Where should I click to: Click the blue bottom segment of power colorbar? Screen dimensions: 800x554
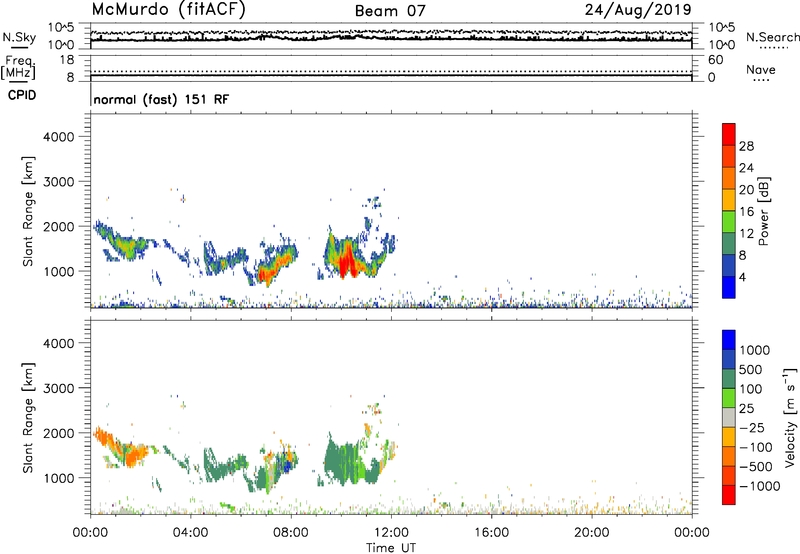point(729,287)
